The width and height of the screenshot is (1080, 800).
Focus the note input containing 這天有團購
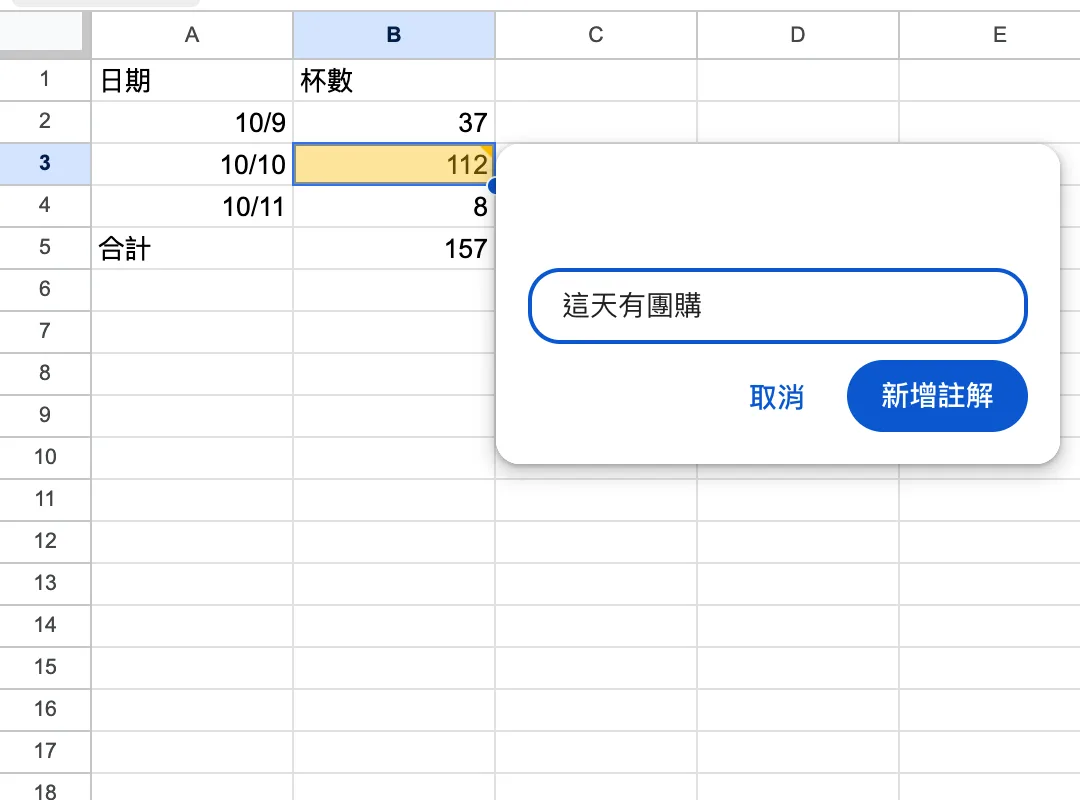[x=778, y=306]
